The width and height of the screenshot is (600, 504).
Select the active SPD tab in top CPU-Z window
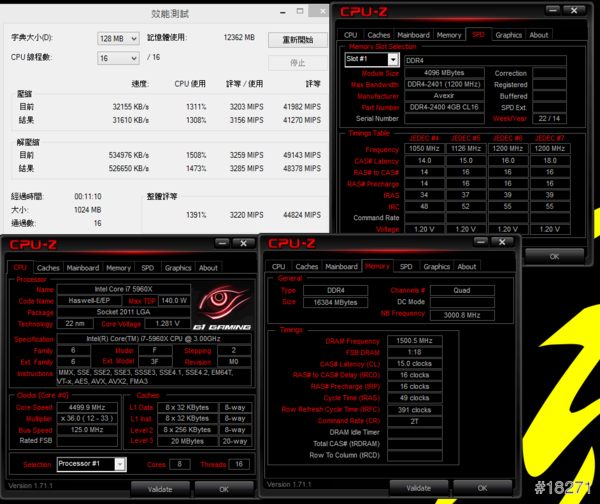click(478, 34)
